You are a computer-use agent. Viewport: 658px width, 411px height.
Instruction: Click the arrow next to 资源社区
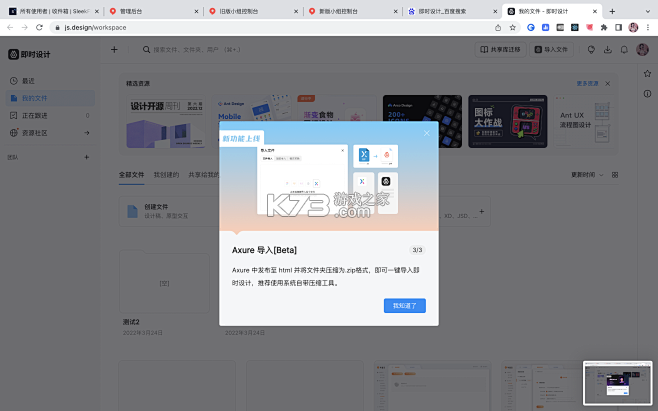87,133
